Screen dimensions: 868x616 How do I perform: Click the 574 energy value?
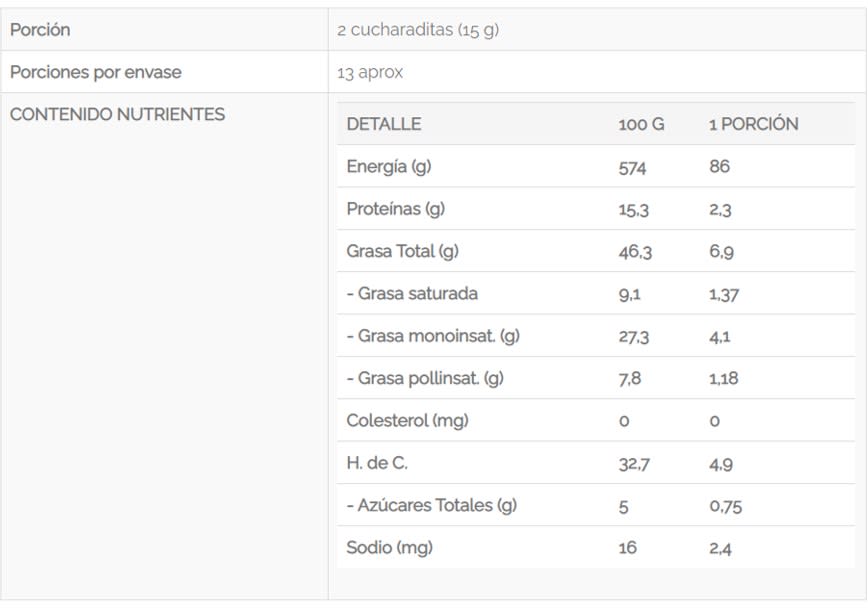tap(632, 167)
